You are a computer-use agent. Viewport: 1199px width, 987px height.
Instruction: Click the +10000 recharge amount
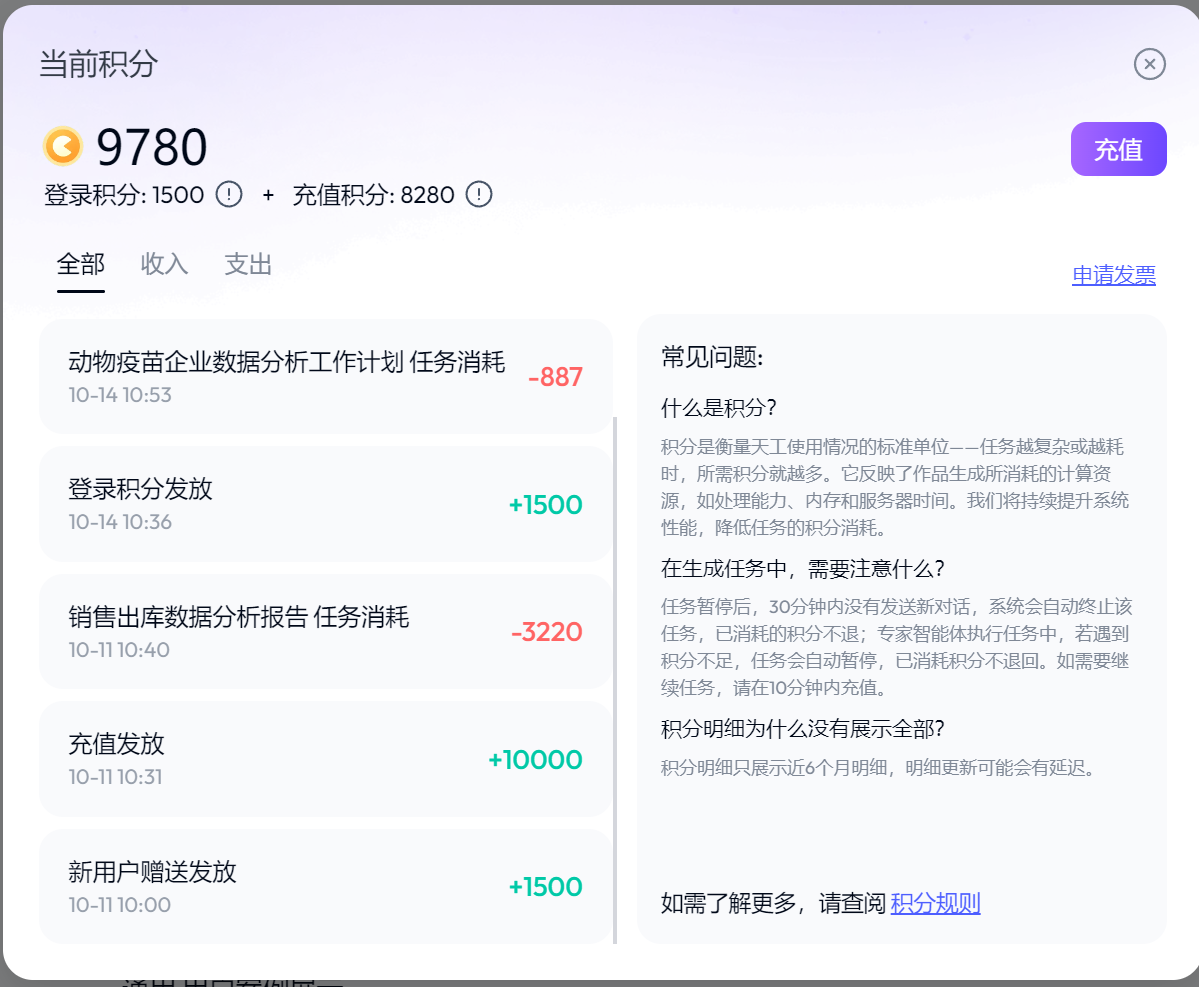point(535,760)
